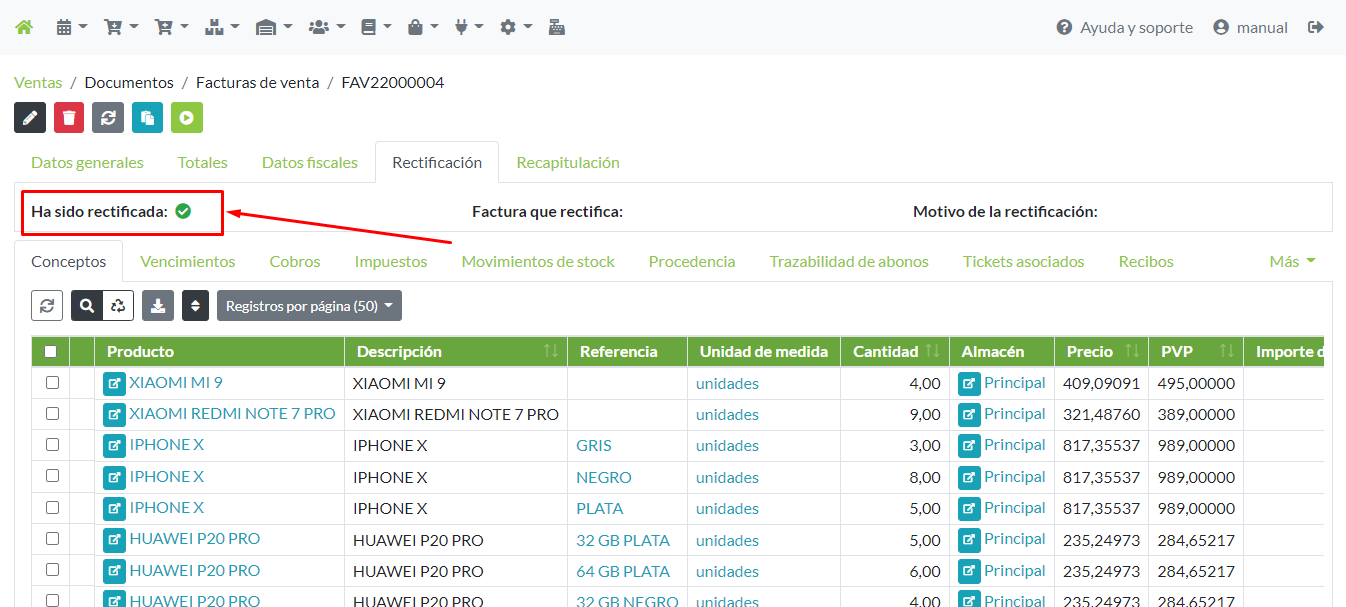Expand the Más dropdown on the tab bar
The image size is (1346, 607).
1291,261
